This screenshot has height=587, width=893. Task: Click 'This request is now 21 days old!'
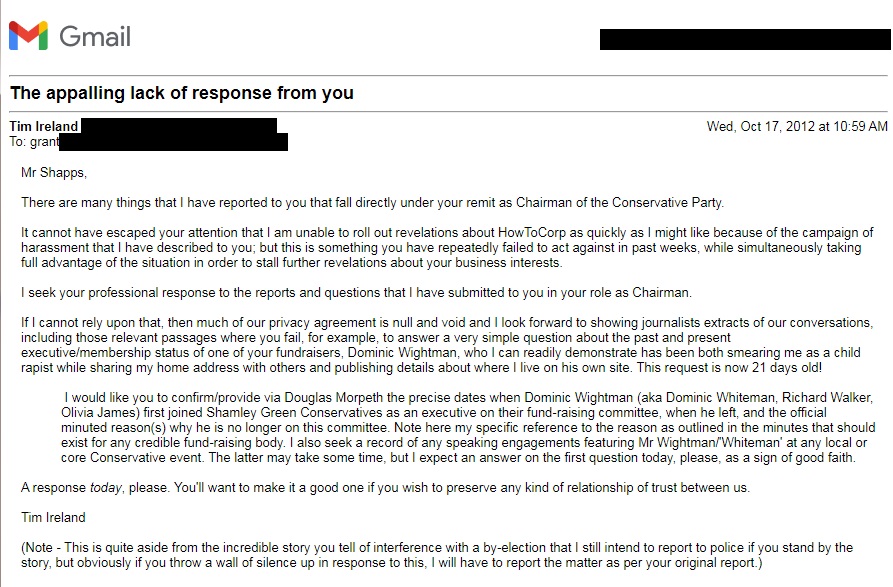point(747,368)
